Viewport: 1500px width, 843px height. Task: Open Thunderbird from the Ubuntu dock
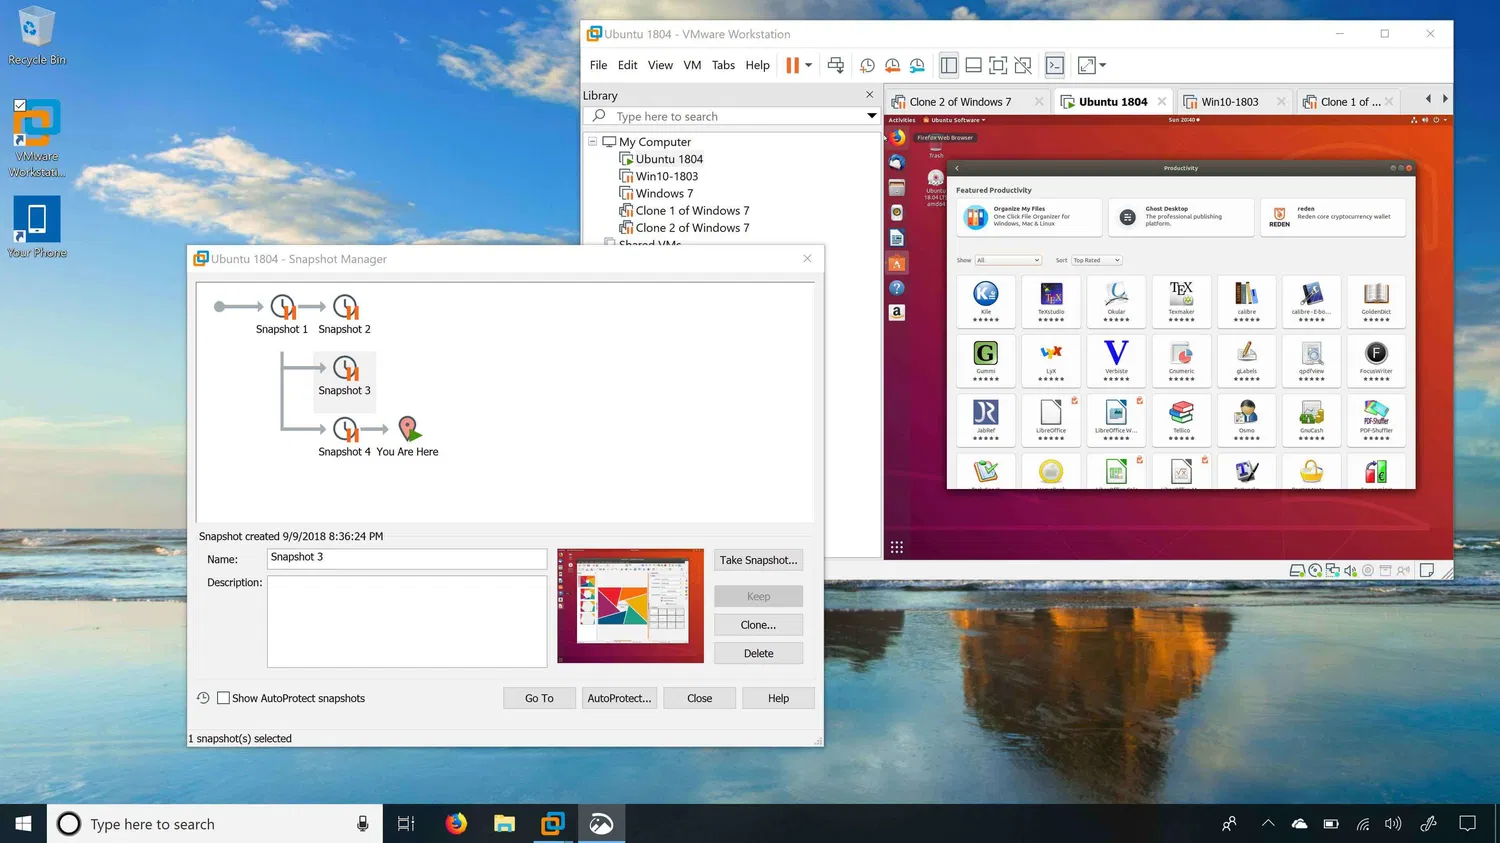pyautogui.click(x=897, y=162)
